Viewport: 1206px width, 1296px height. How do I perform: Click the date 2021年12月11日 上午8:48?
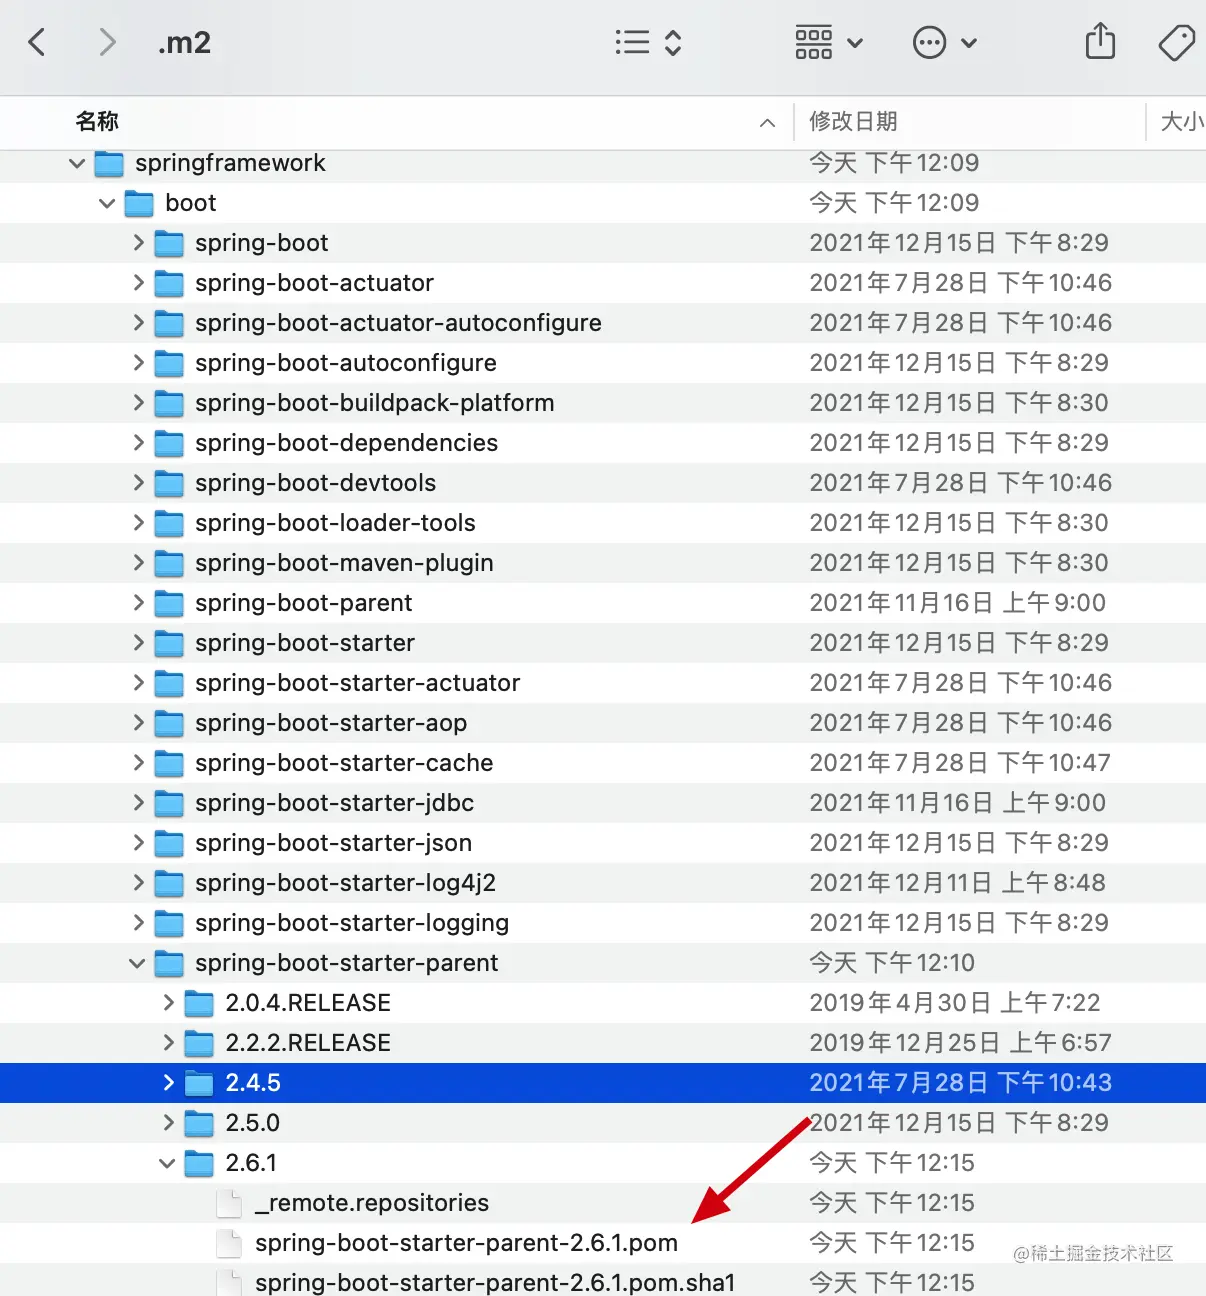957,883
